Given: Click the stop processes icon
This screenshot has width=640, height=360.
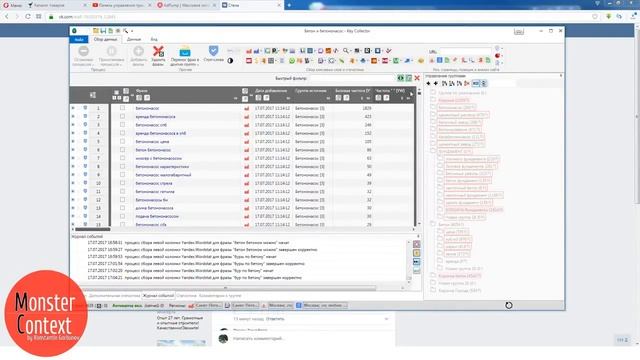Looking at the screenshot, I should (83, 51).
